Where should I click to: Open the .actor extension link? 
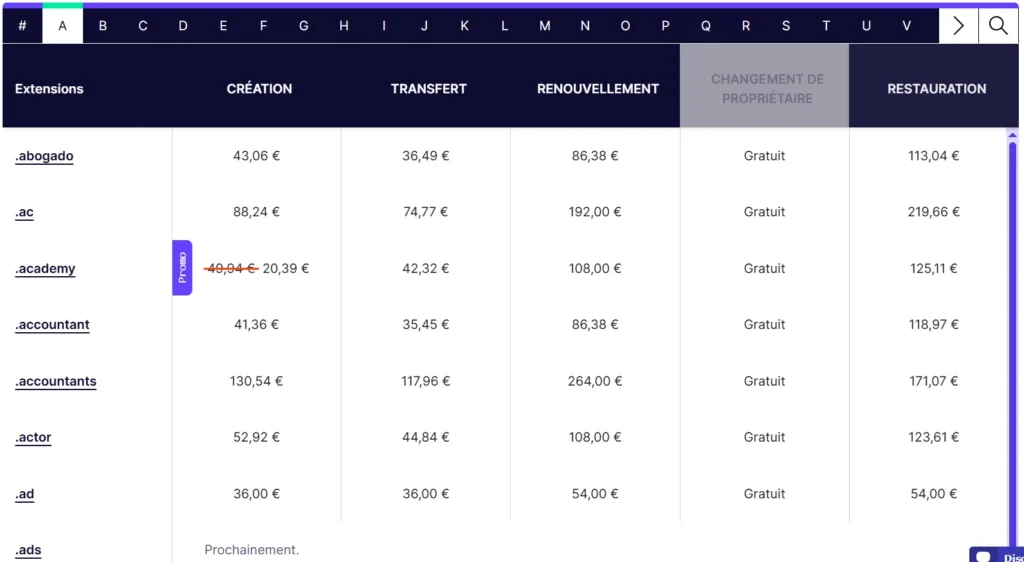[x=33, y=437]
